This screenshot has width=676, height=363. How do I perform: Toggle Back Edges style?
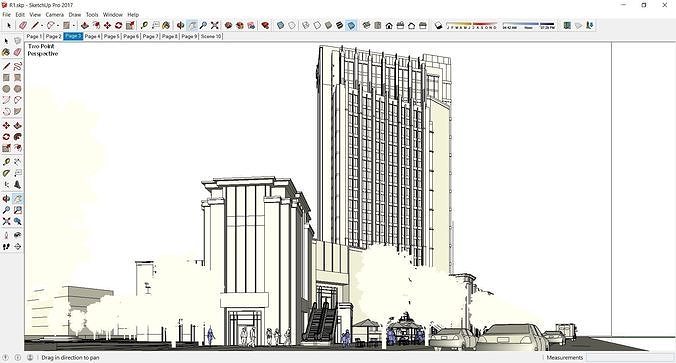292,25
